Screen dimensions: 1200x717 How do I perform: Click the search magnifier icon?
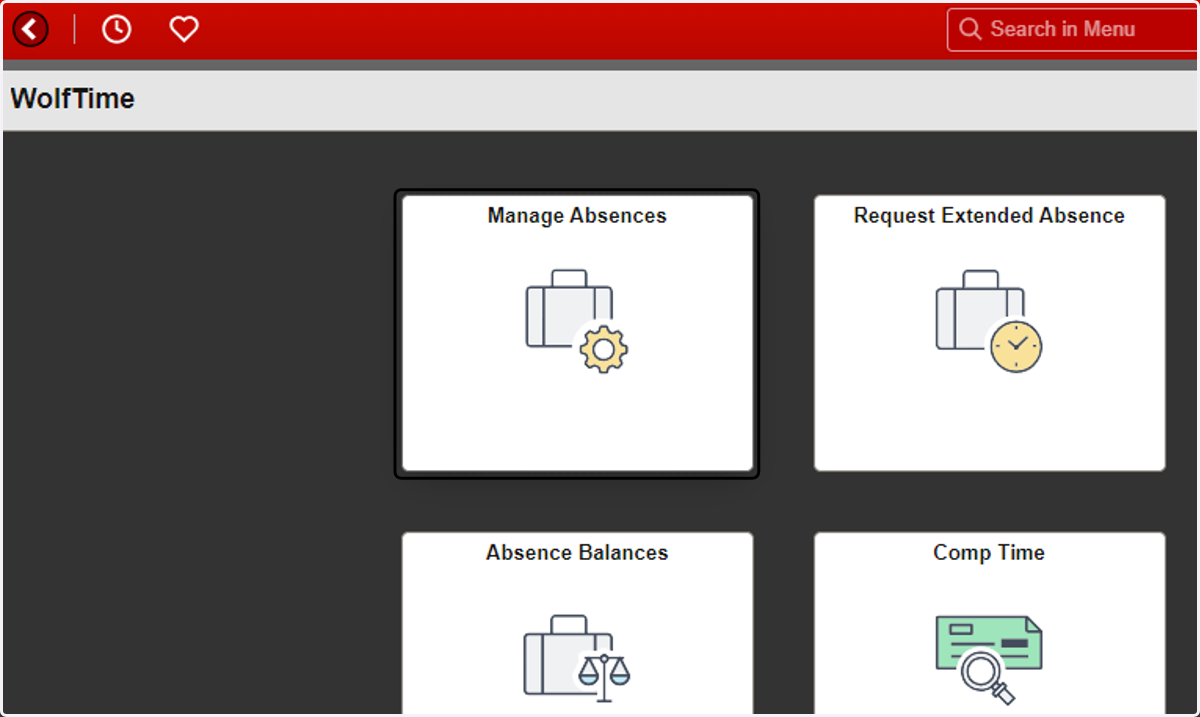(x=970, y=29)
